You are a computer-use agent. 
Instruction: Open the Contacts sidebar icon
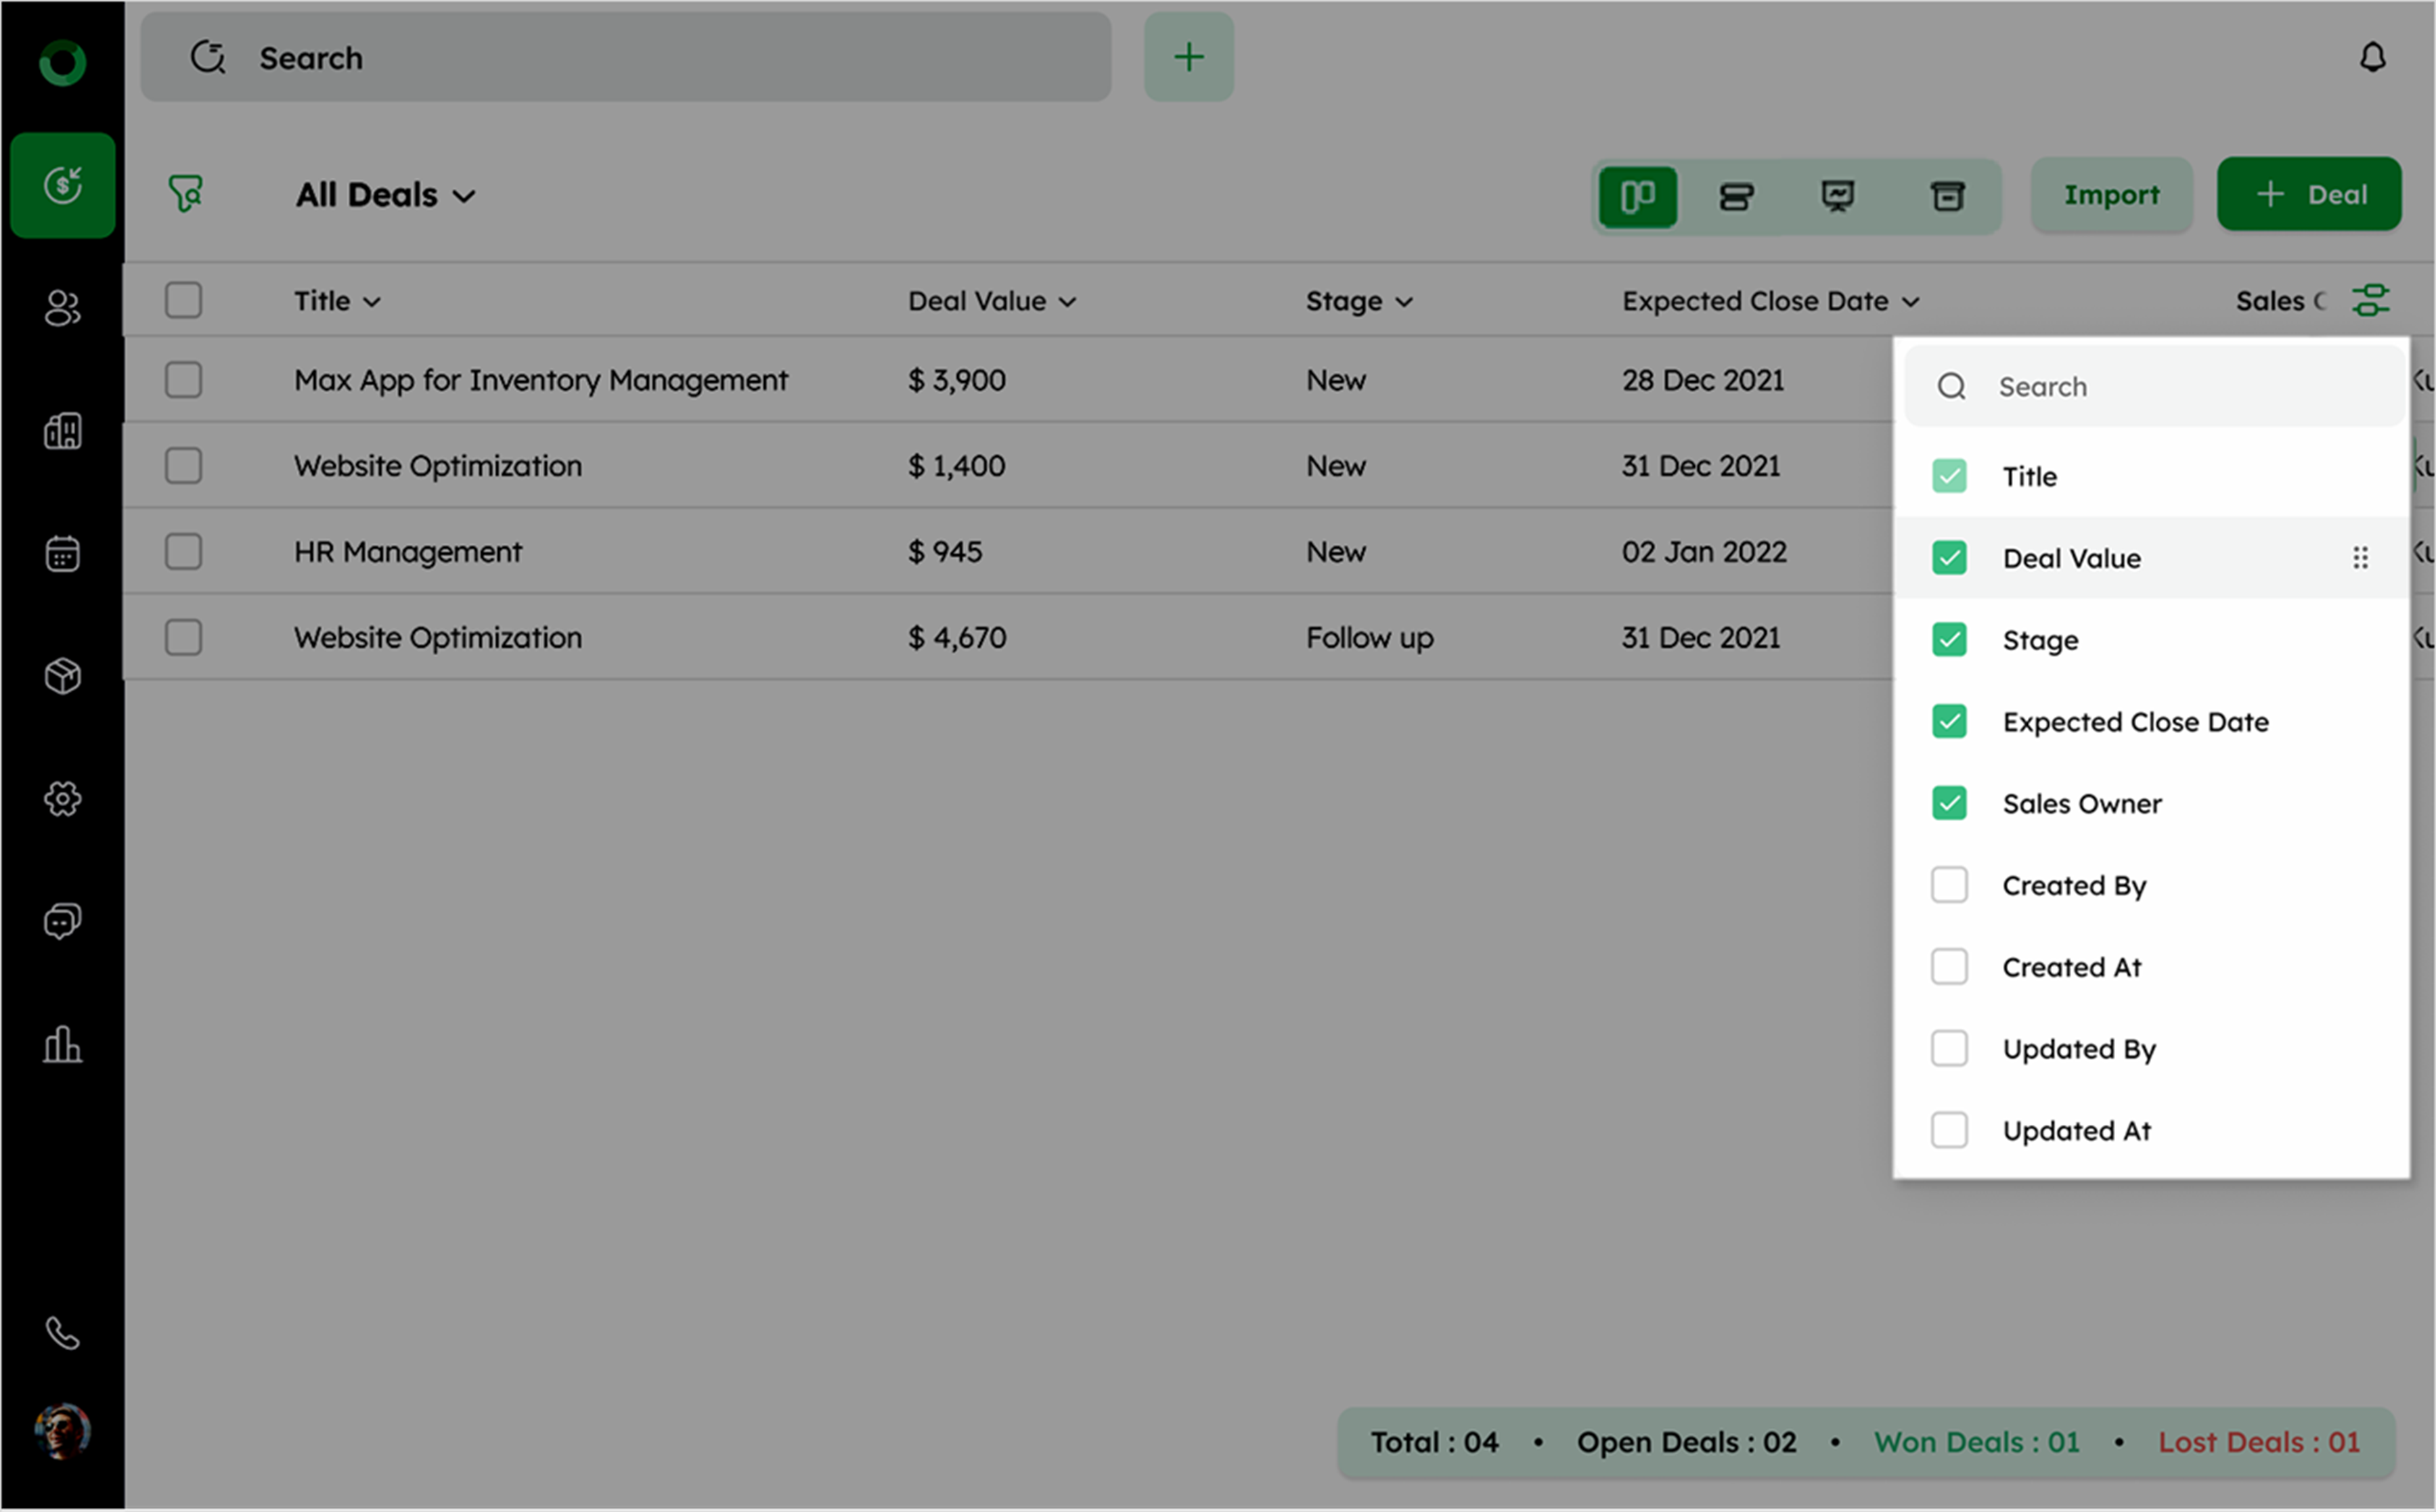coord(62,308)
